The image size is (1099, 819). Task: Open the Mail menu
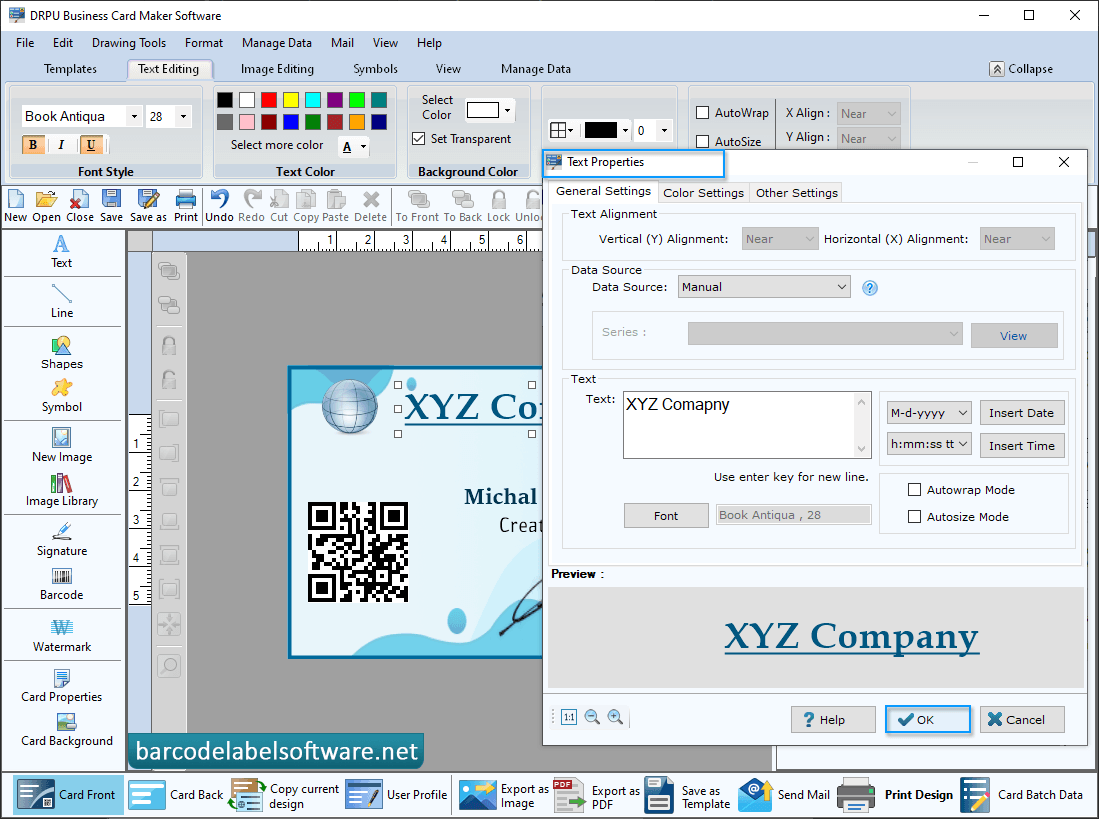(342, 43)
